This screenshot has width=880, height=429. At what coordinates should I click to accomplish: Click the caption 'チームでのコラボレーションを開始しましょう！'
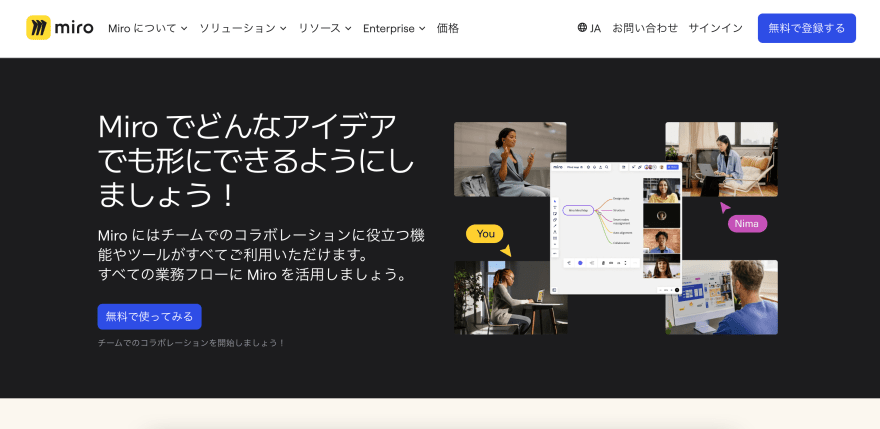(x=191, y=343)
